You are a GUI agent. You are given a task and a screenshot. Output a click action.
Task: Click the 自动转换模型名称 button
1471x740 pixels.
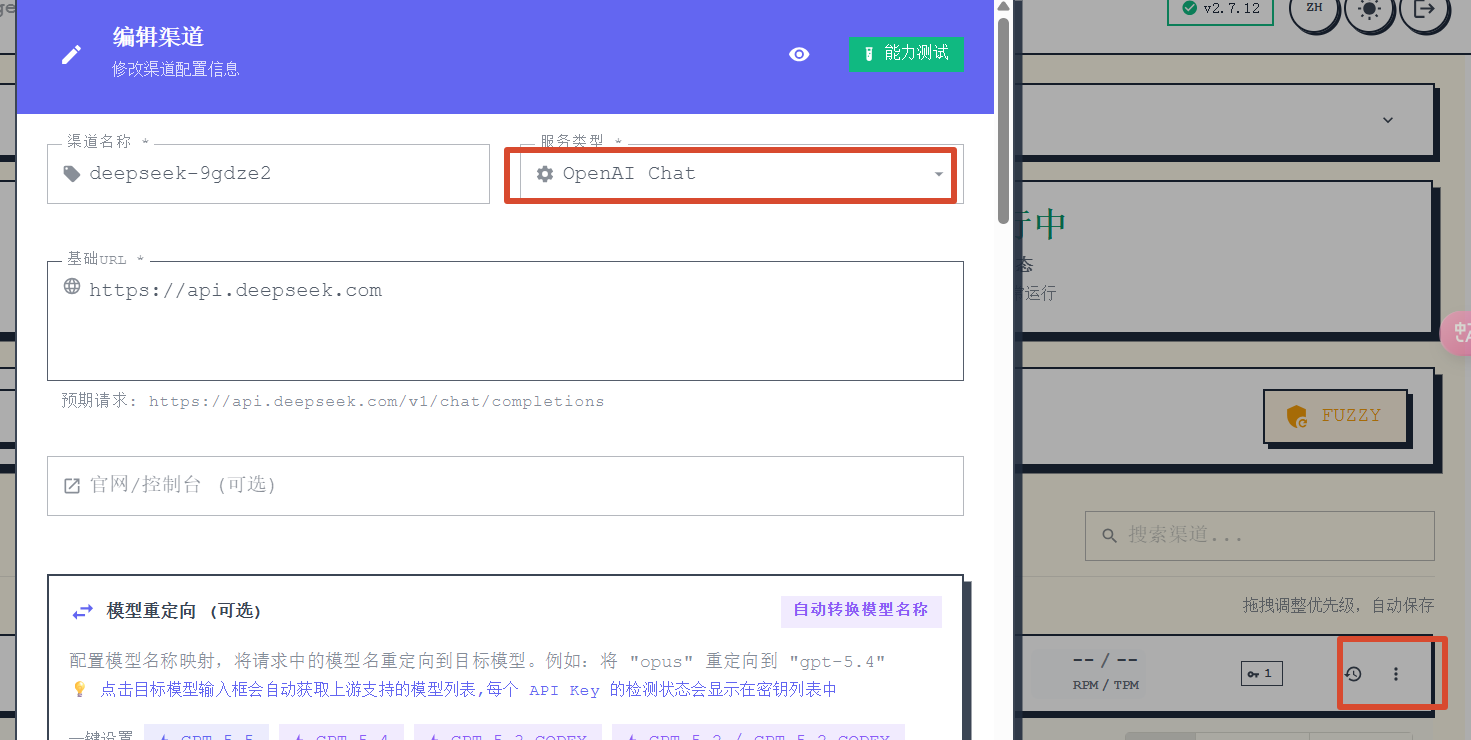[861, 610]
